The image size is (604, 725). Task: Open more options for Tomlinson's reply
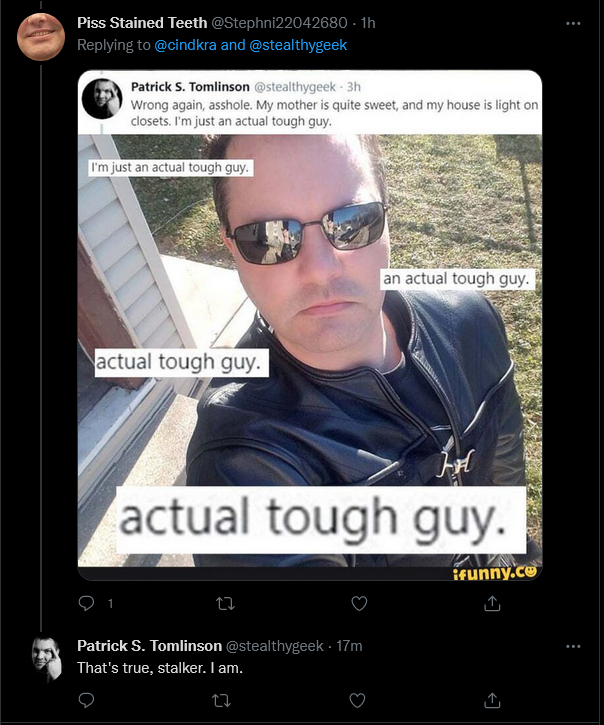(x=573, y=646)
